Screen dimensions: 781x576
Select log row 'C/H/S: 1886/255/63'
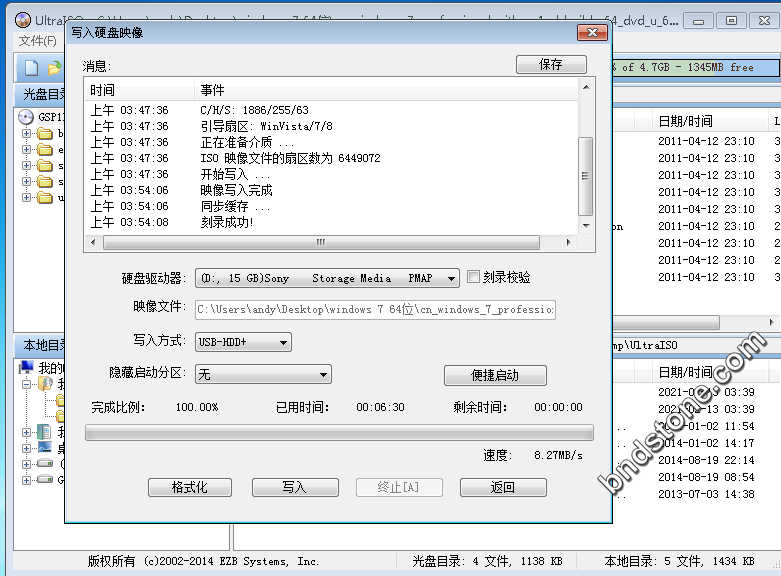click(x=331, y=110)
